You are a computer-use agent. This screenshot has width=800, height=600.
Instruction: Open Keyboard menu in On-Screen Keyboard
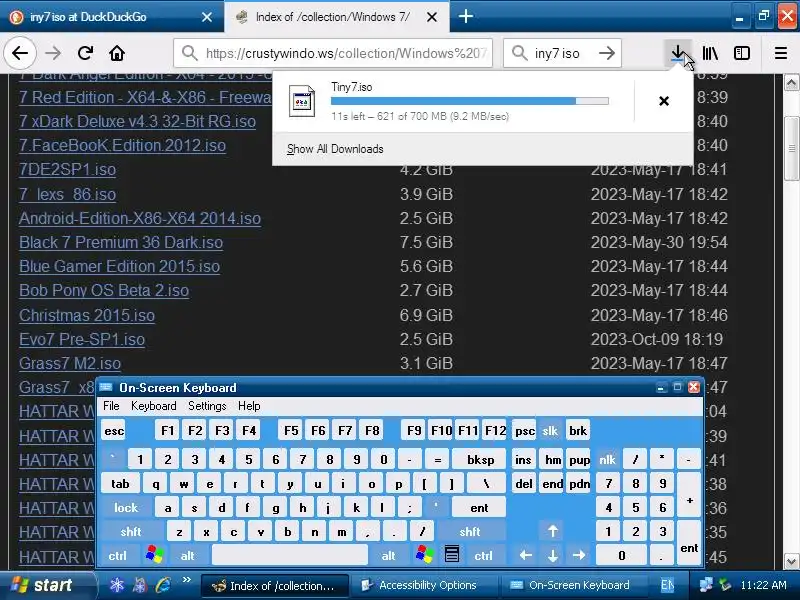(154, 406)
